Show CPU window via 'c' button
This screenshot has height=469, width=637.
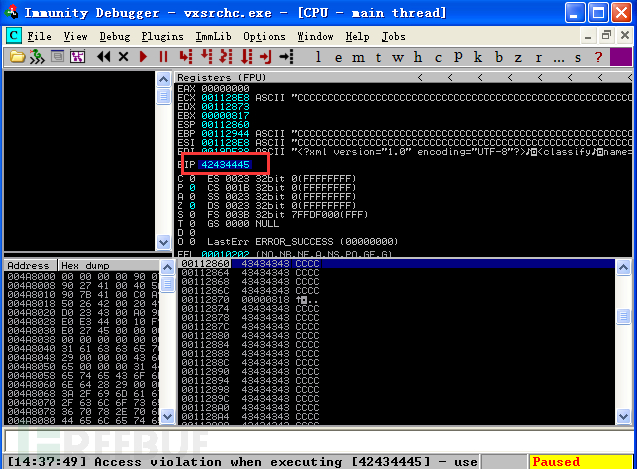[438, 58]
